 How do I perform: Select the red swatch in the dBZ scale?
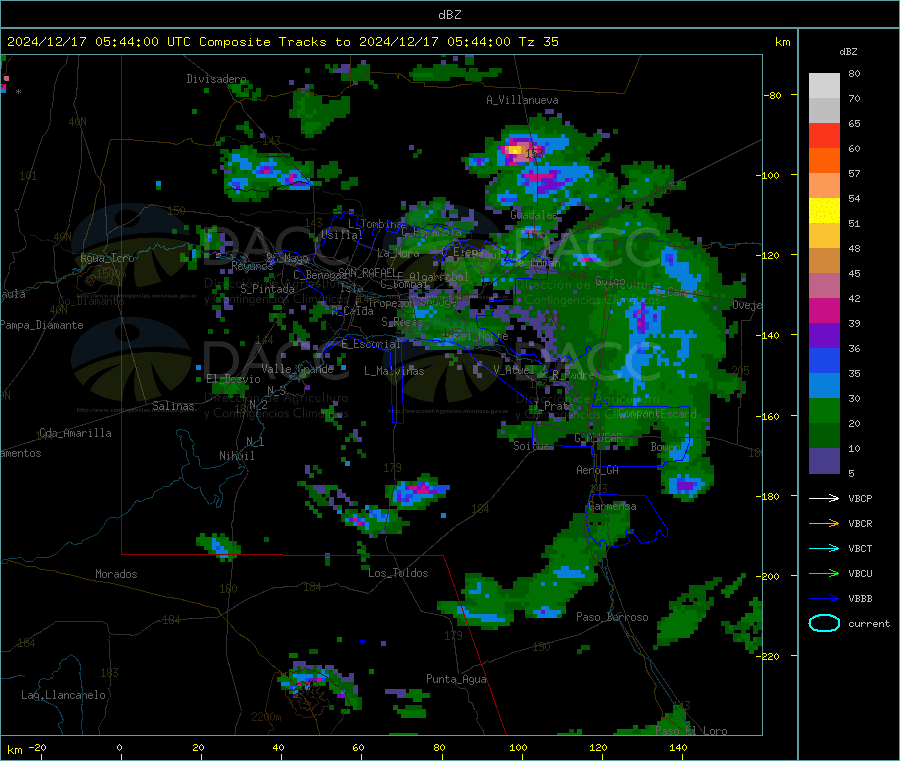[824, 135]
